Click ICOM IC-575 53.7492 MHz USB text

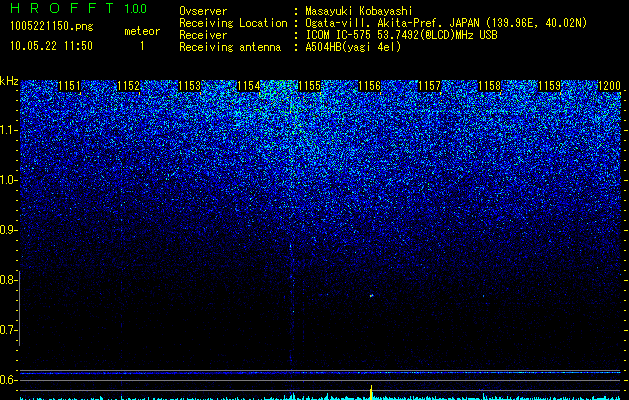[401, 35]
